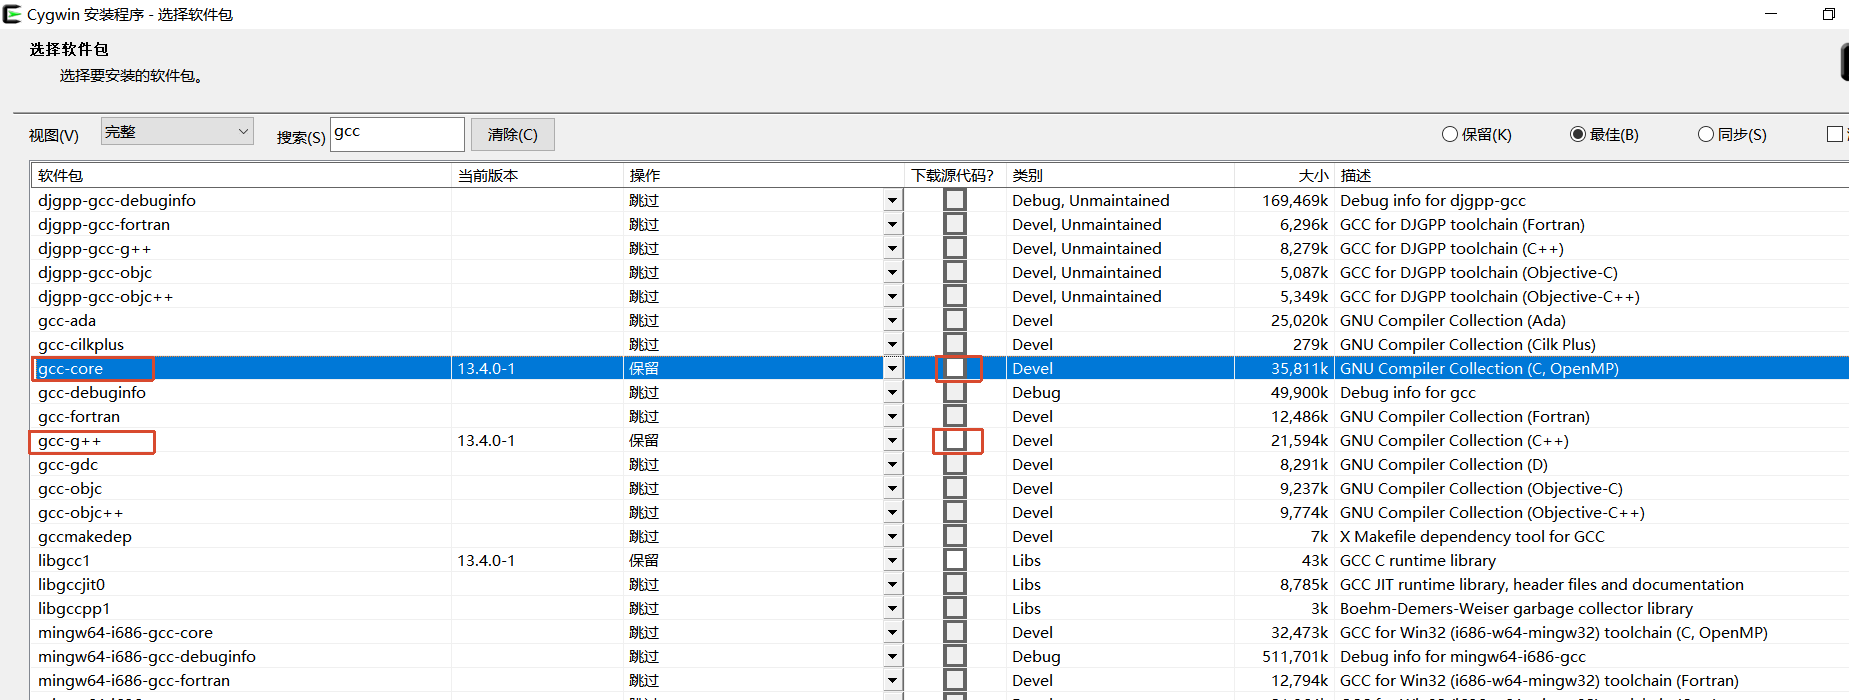Open action dropdown for gcc-core
The height and width of the screenshot is (700, 1849).
[x=892, y=368]
